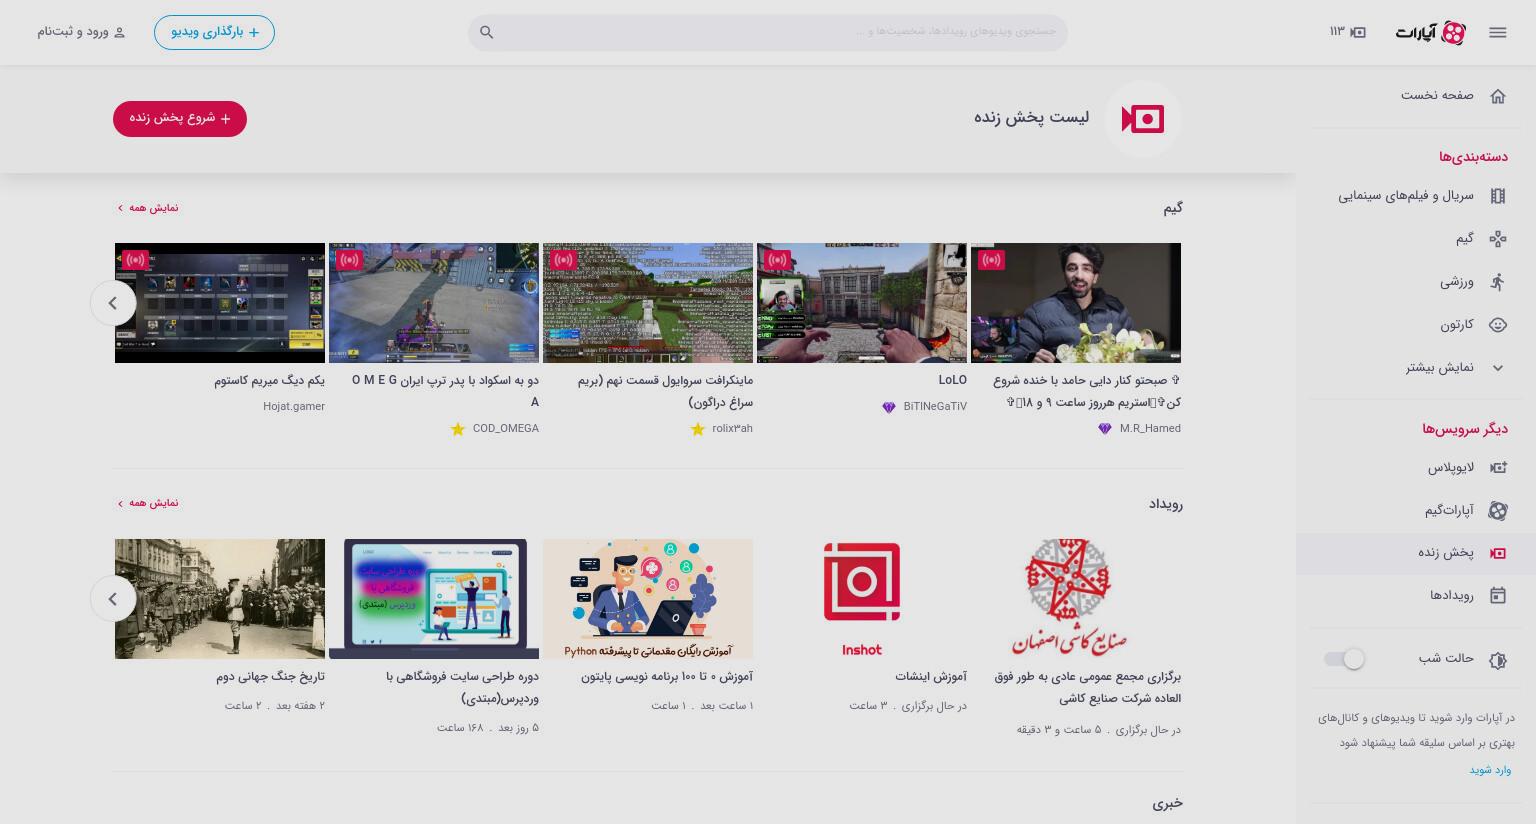Click the large live list icon in the page header
Image resolution: width=1536 pixels, height=824 pixels.
click(x=1143, y=119)
